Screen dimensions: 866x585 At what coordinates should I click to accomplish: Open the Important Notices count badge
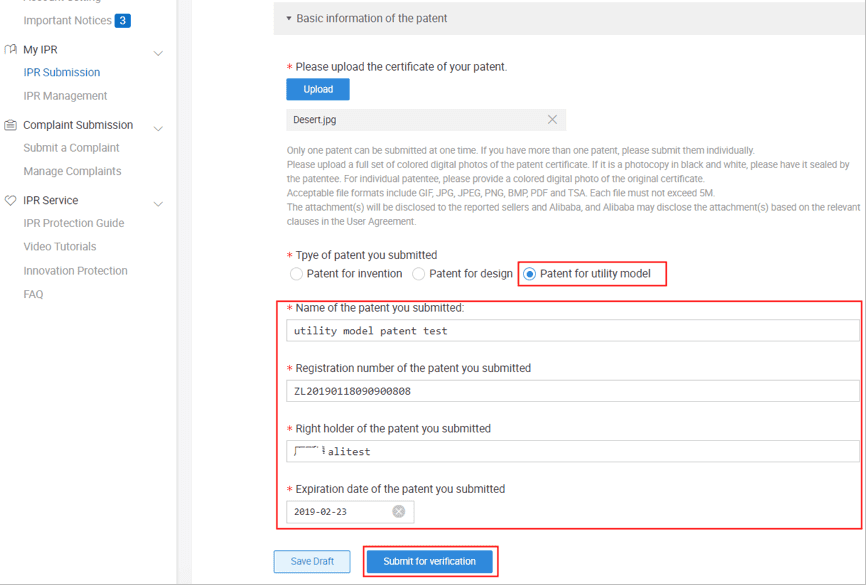(x=122, y=20)
